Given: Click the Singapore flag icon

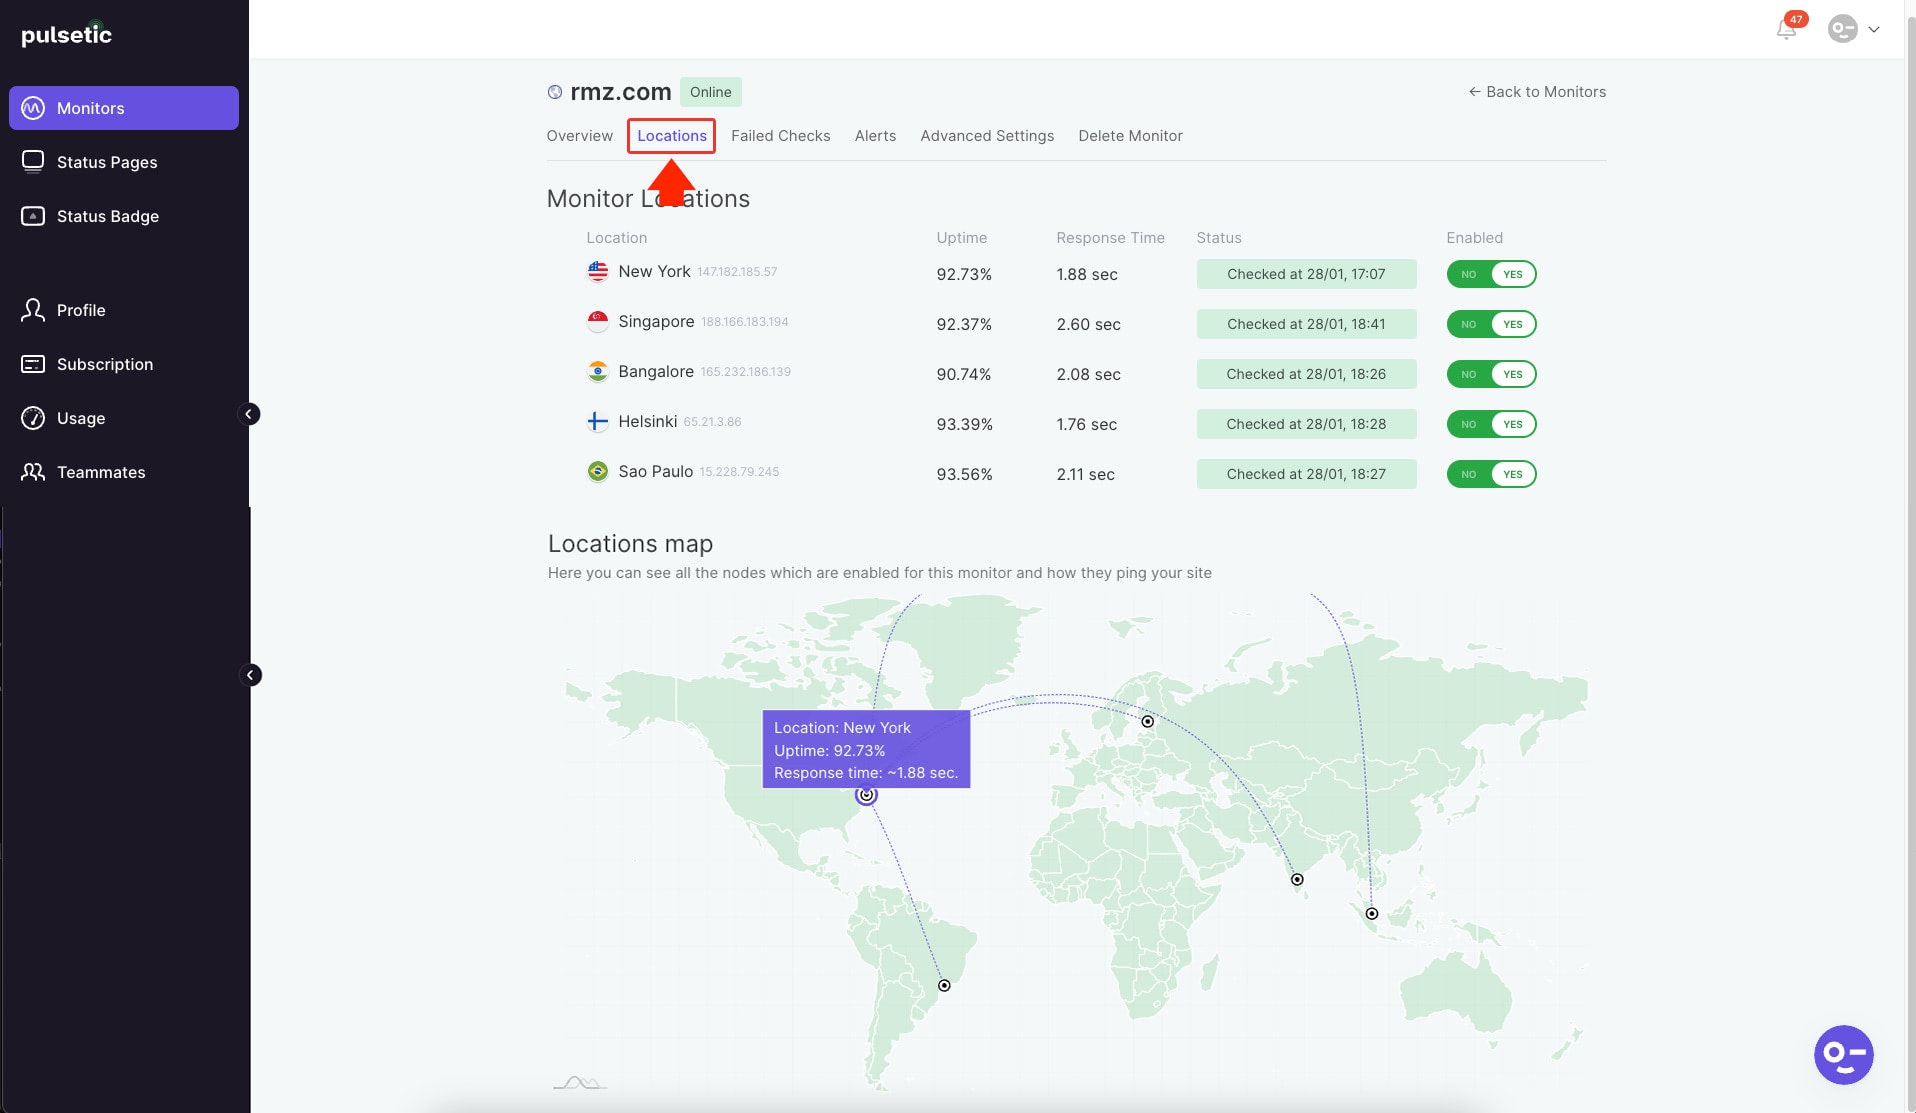Looking at the screenshot, I should click(x=598, y=321).
